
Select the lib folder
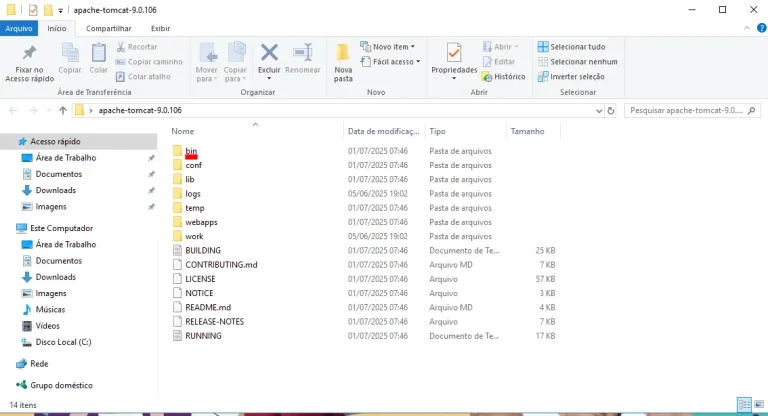[190, 179]
